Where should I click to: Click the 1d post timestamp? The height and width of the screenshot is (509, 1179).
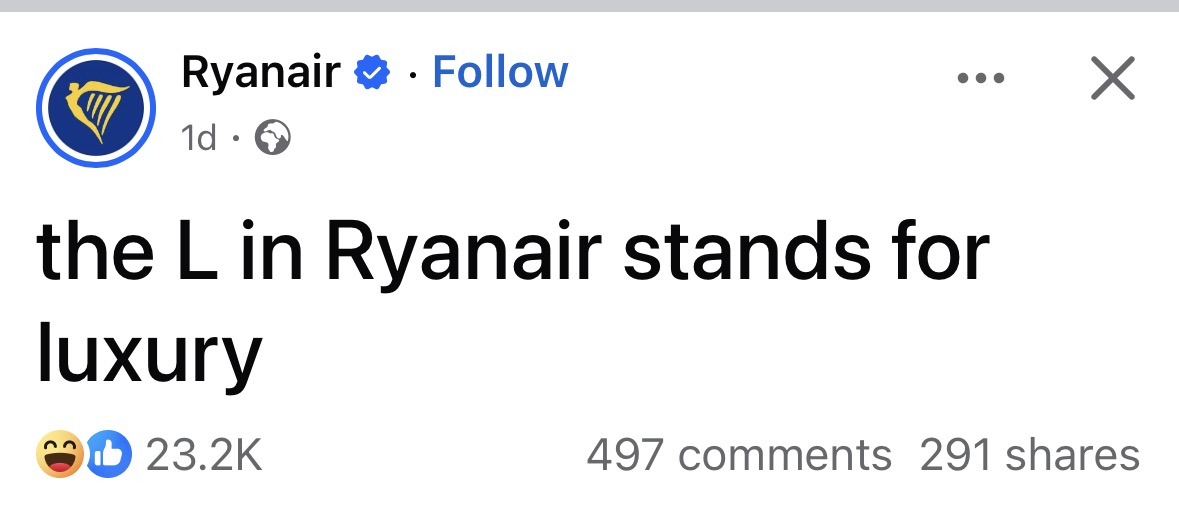point(199,139)
